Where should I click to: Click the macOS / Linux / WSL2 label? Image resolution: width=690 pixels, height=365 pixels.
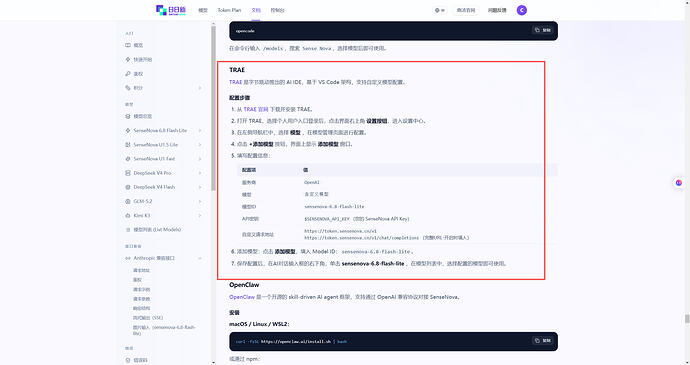point(259,324)
